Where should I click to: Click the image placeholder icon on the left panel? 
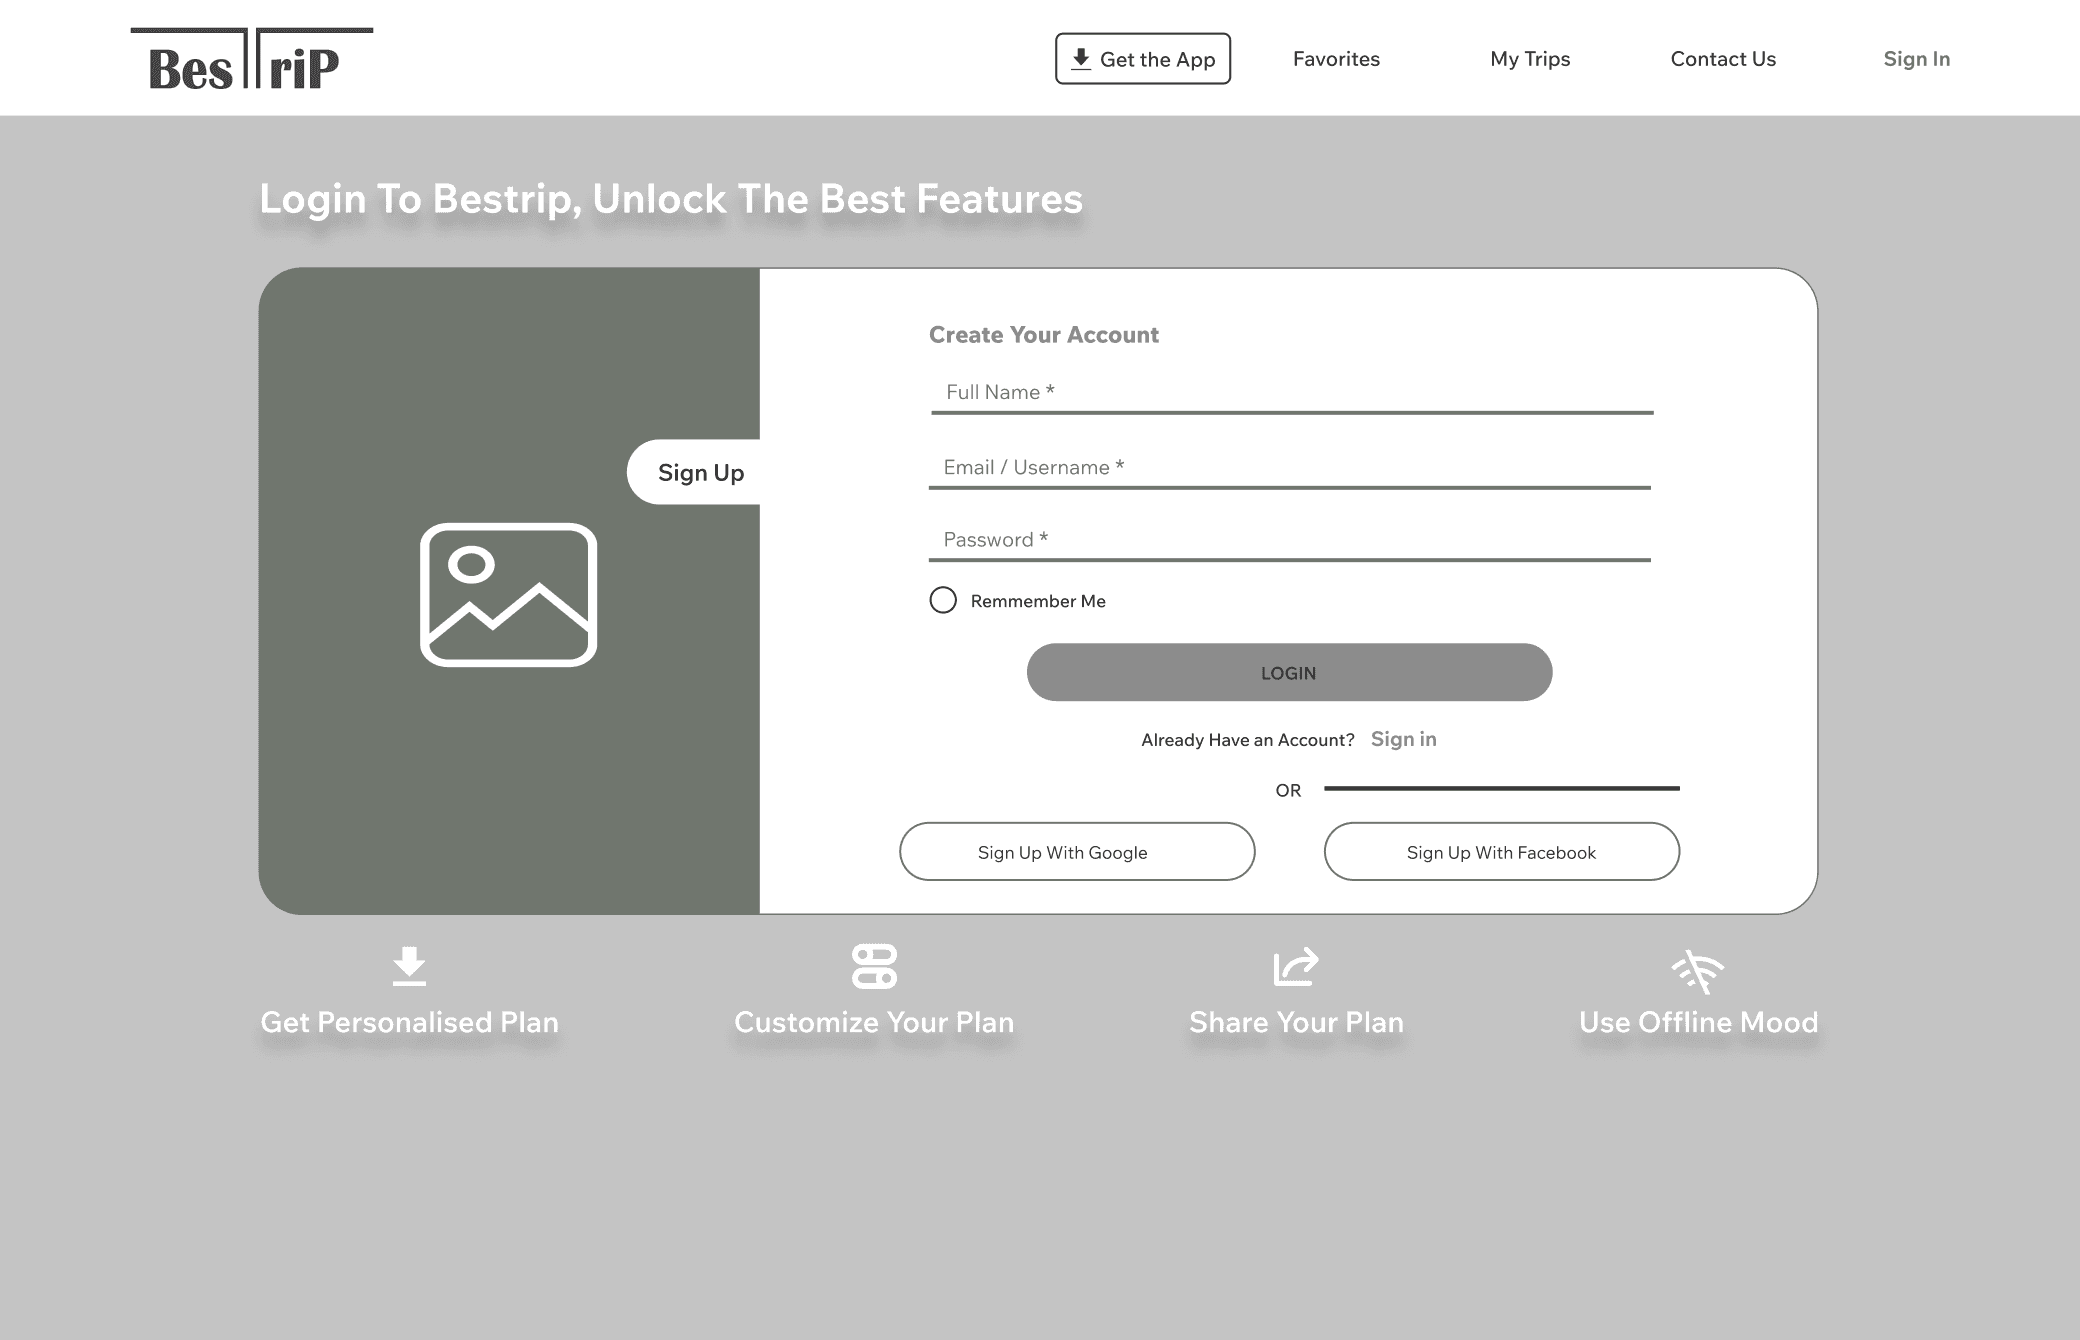coord(508,592)
